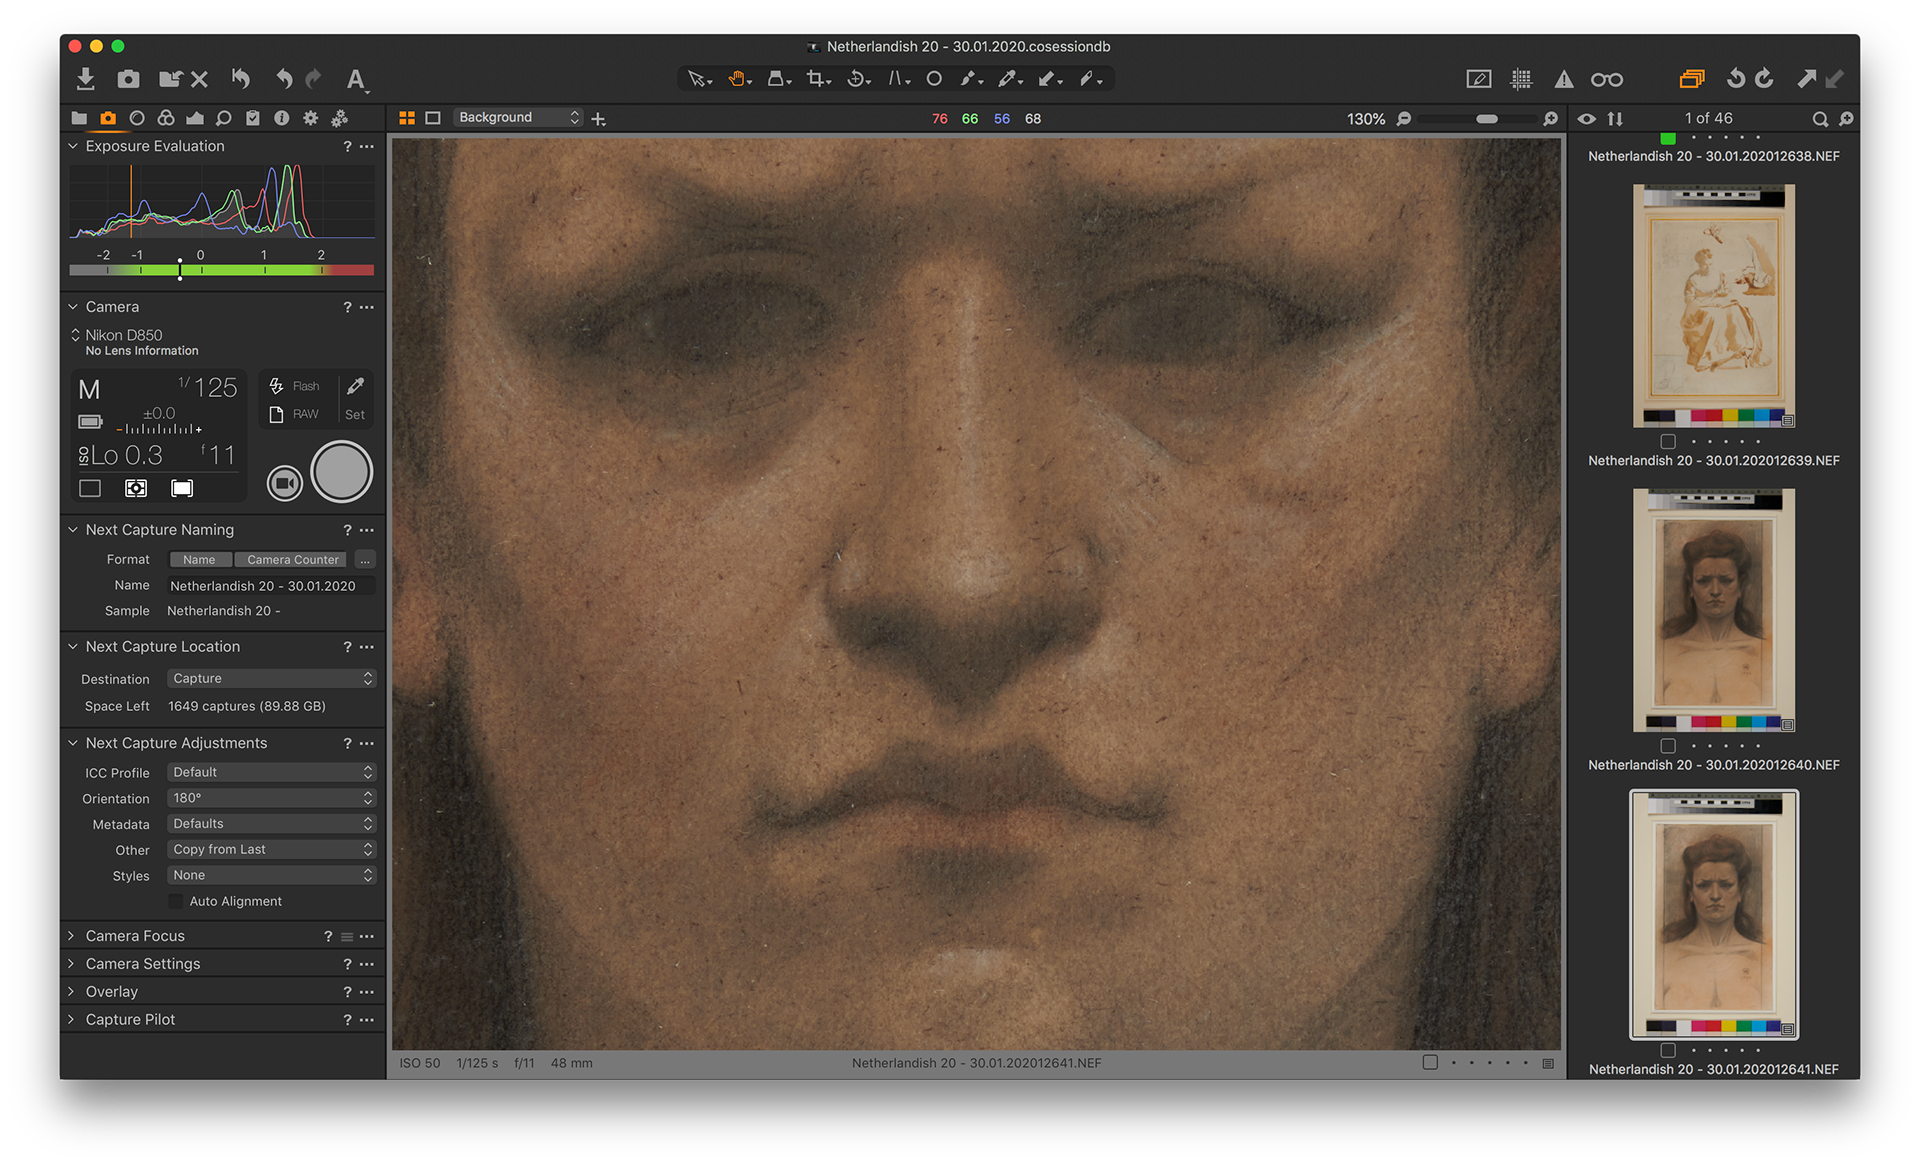The image size is (1920, 1165).
Task: Select thumbnail Netherlandish 20 - 30.01.202012640.NEF
Action: tap(1714, 611)
